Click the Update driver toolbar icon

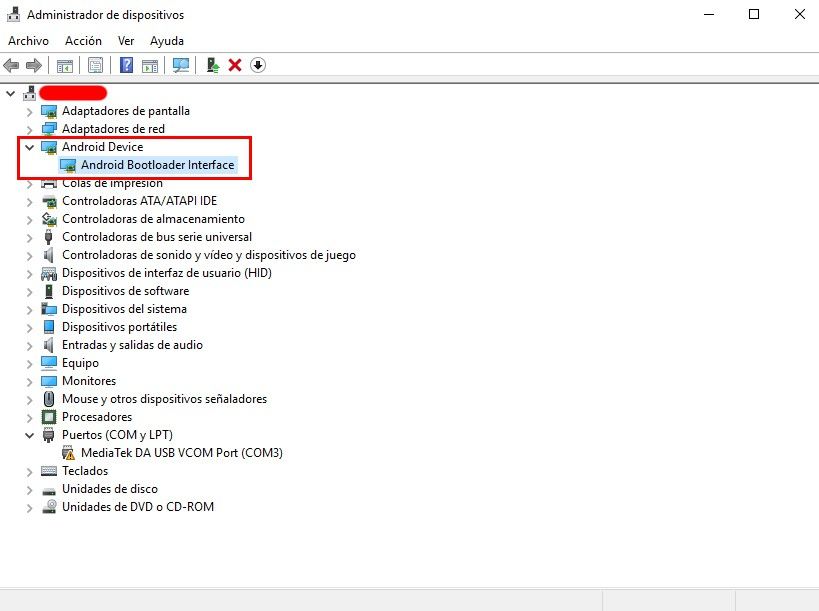tap(213, 65)
